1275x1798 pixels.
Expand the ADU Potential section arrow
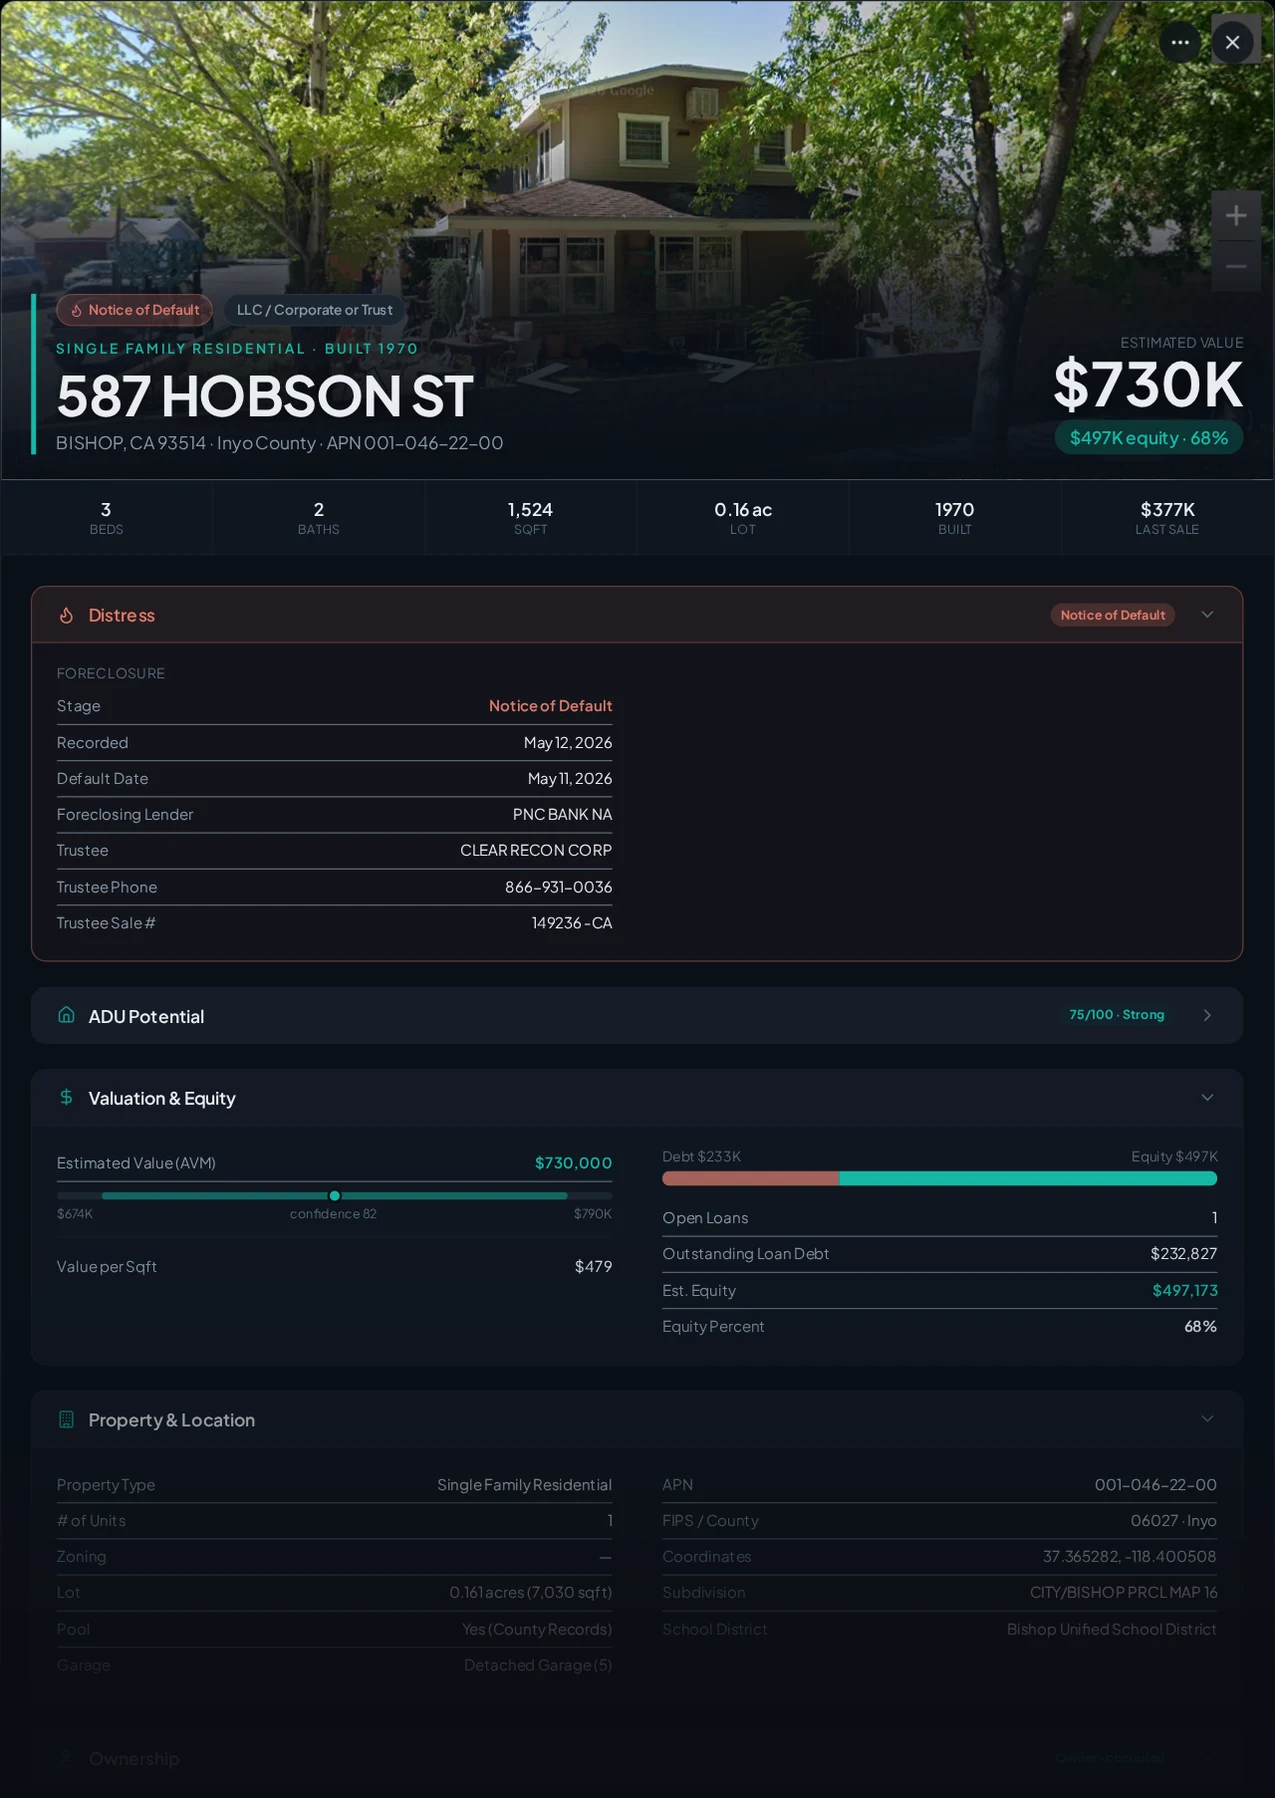pos(1207,1015)
